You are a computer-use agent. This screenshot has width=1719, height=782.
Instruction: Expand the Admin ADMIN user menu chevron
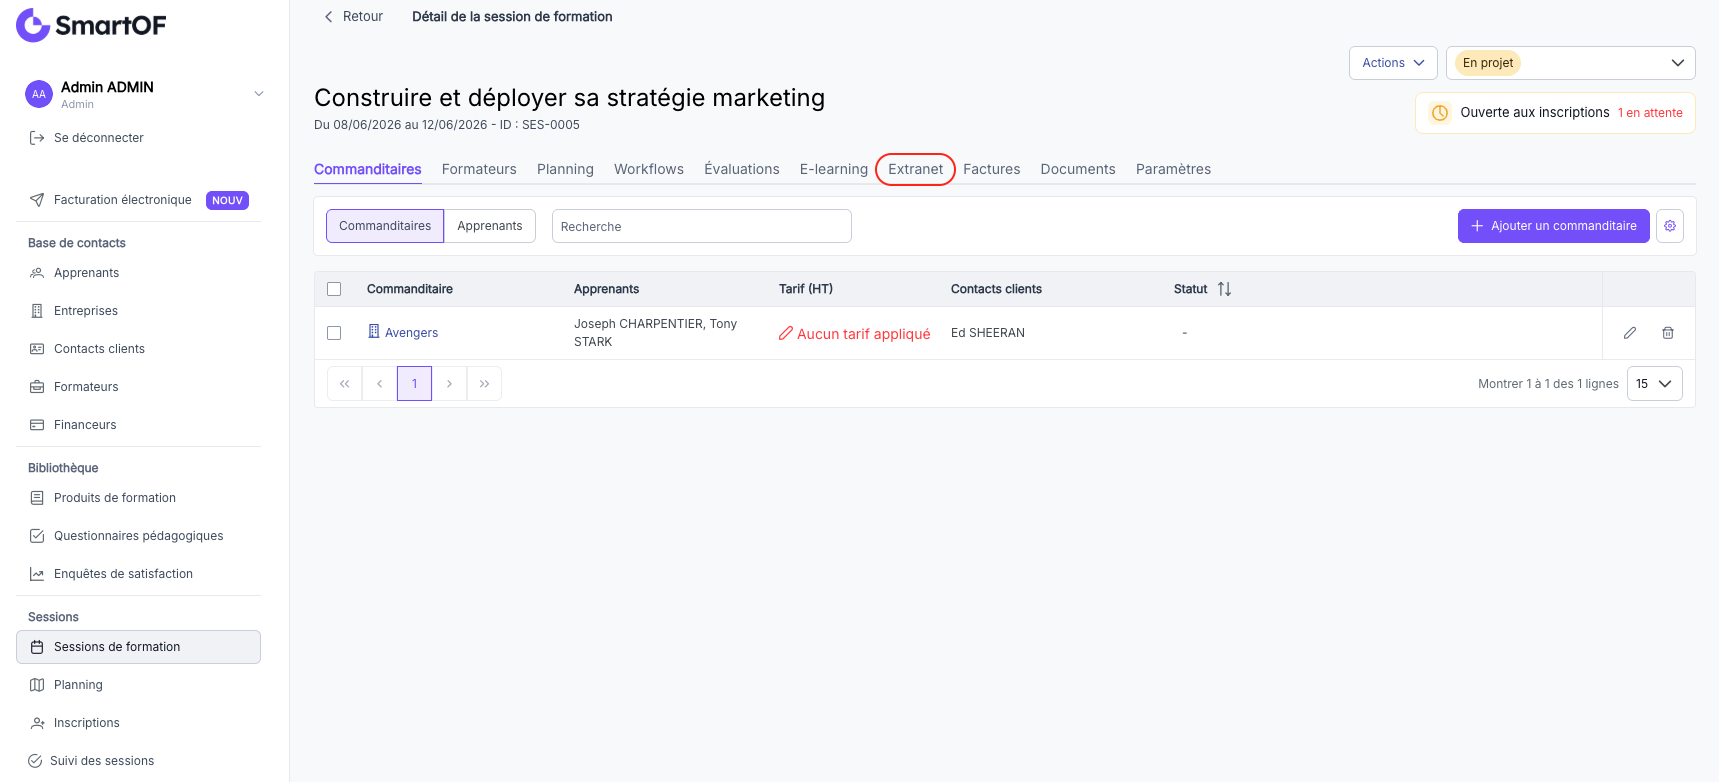259,94
